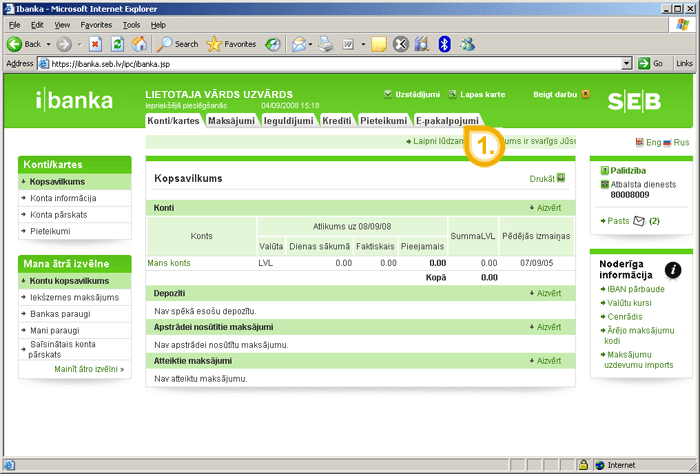Image resolution: width=700 pixels, height=474 pixels.
Task: Open the Valūtu kursi link
Action: click(x=629, y=303)
